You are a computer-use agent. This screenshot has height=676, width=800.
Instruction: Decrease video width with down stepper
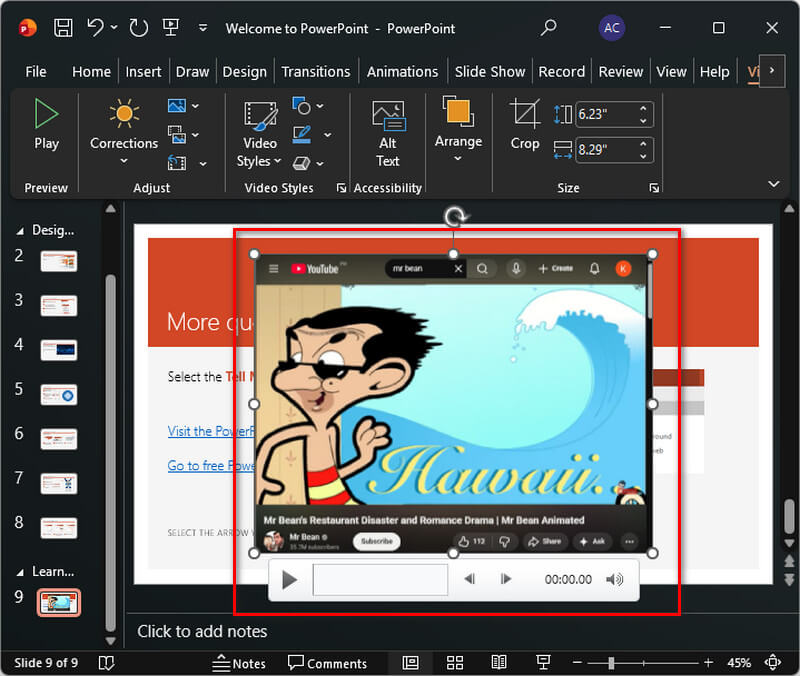click(x=643, y=156)
